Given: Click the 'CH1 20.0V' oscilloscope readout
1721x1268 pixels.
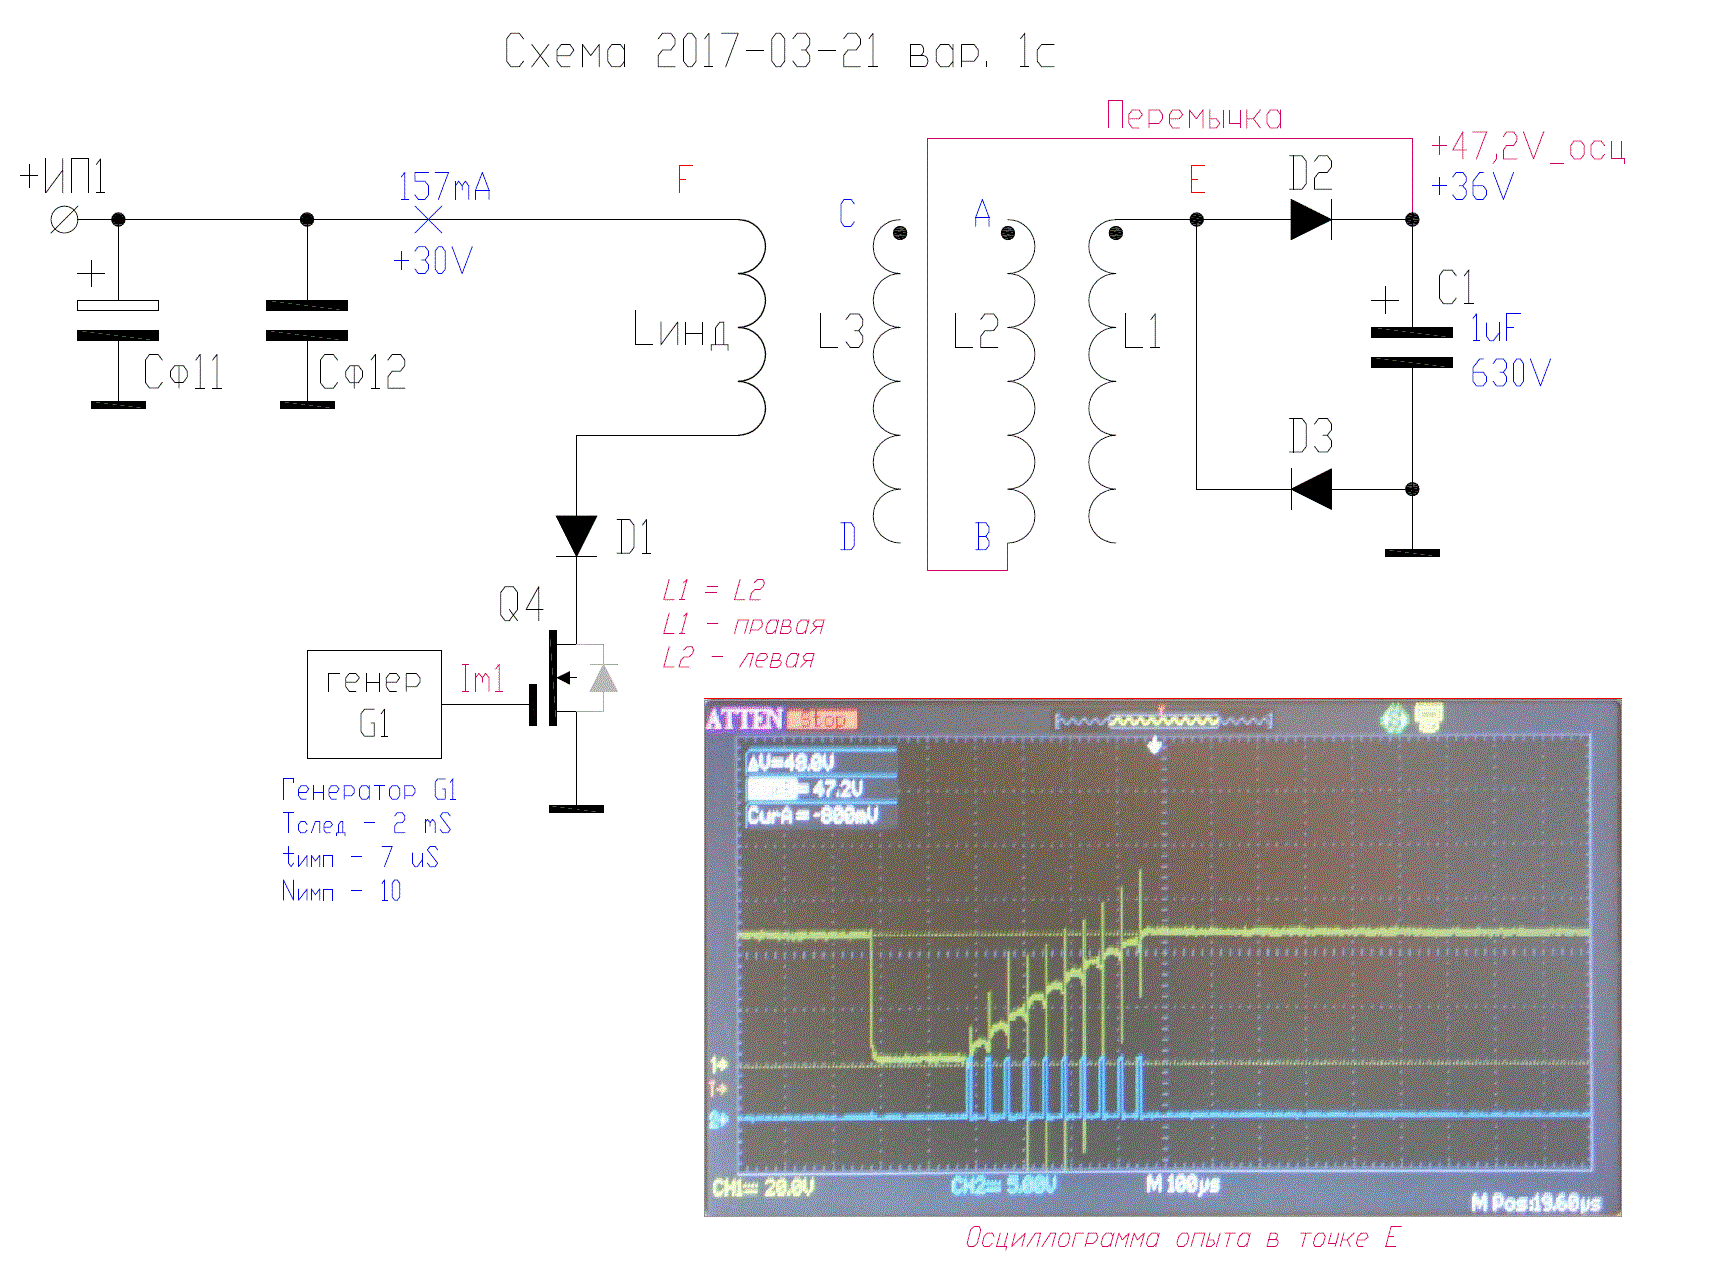Looking at the screenshot, I should 763,1187.
